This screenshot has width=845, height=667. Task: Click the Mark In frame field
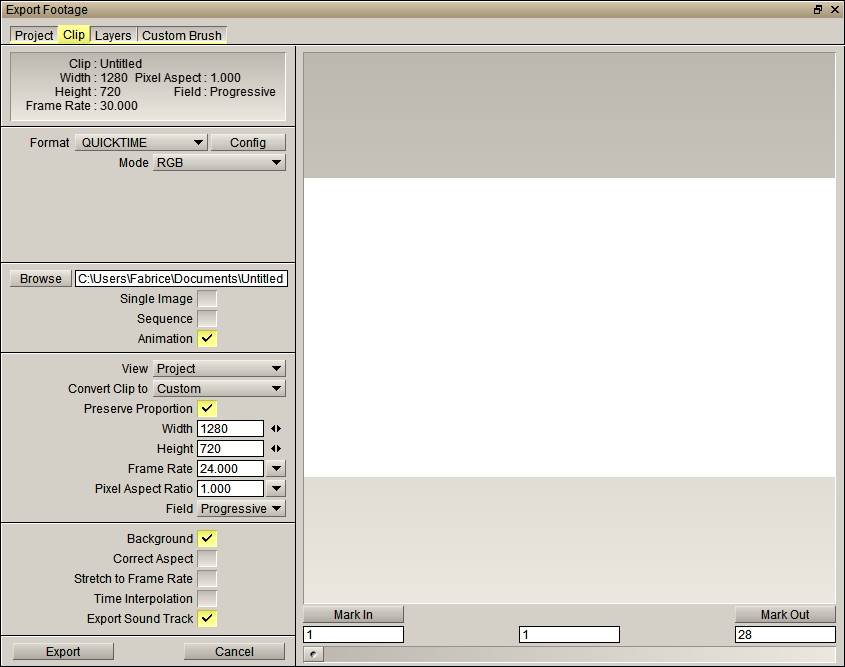(x=354, y=635)
